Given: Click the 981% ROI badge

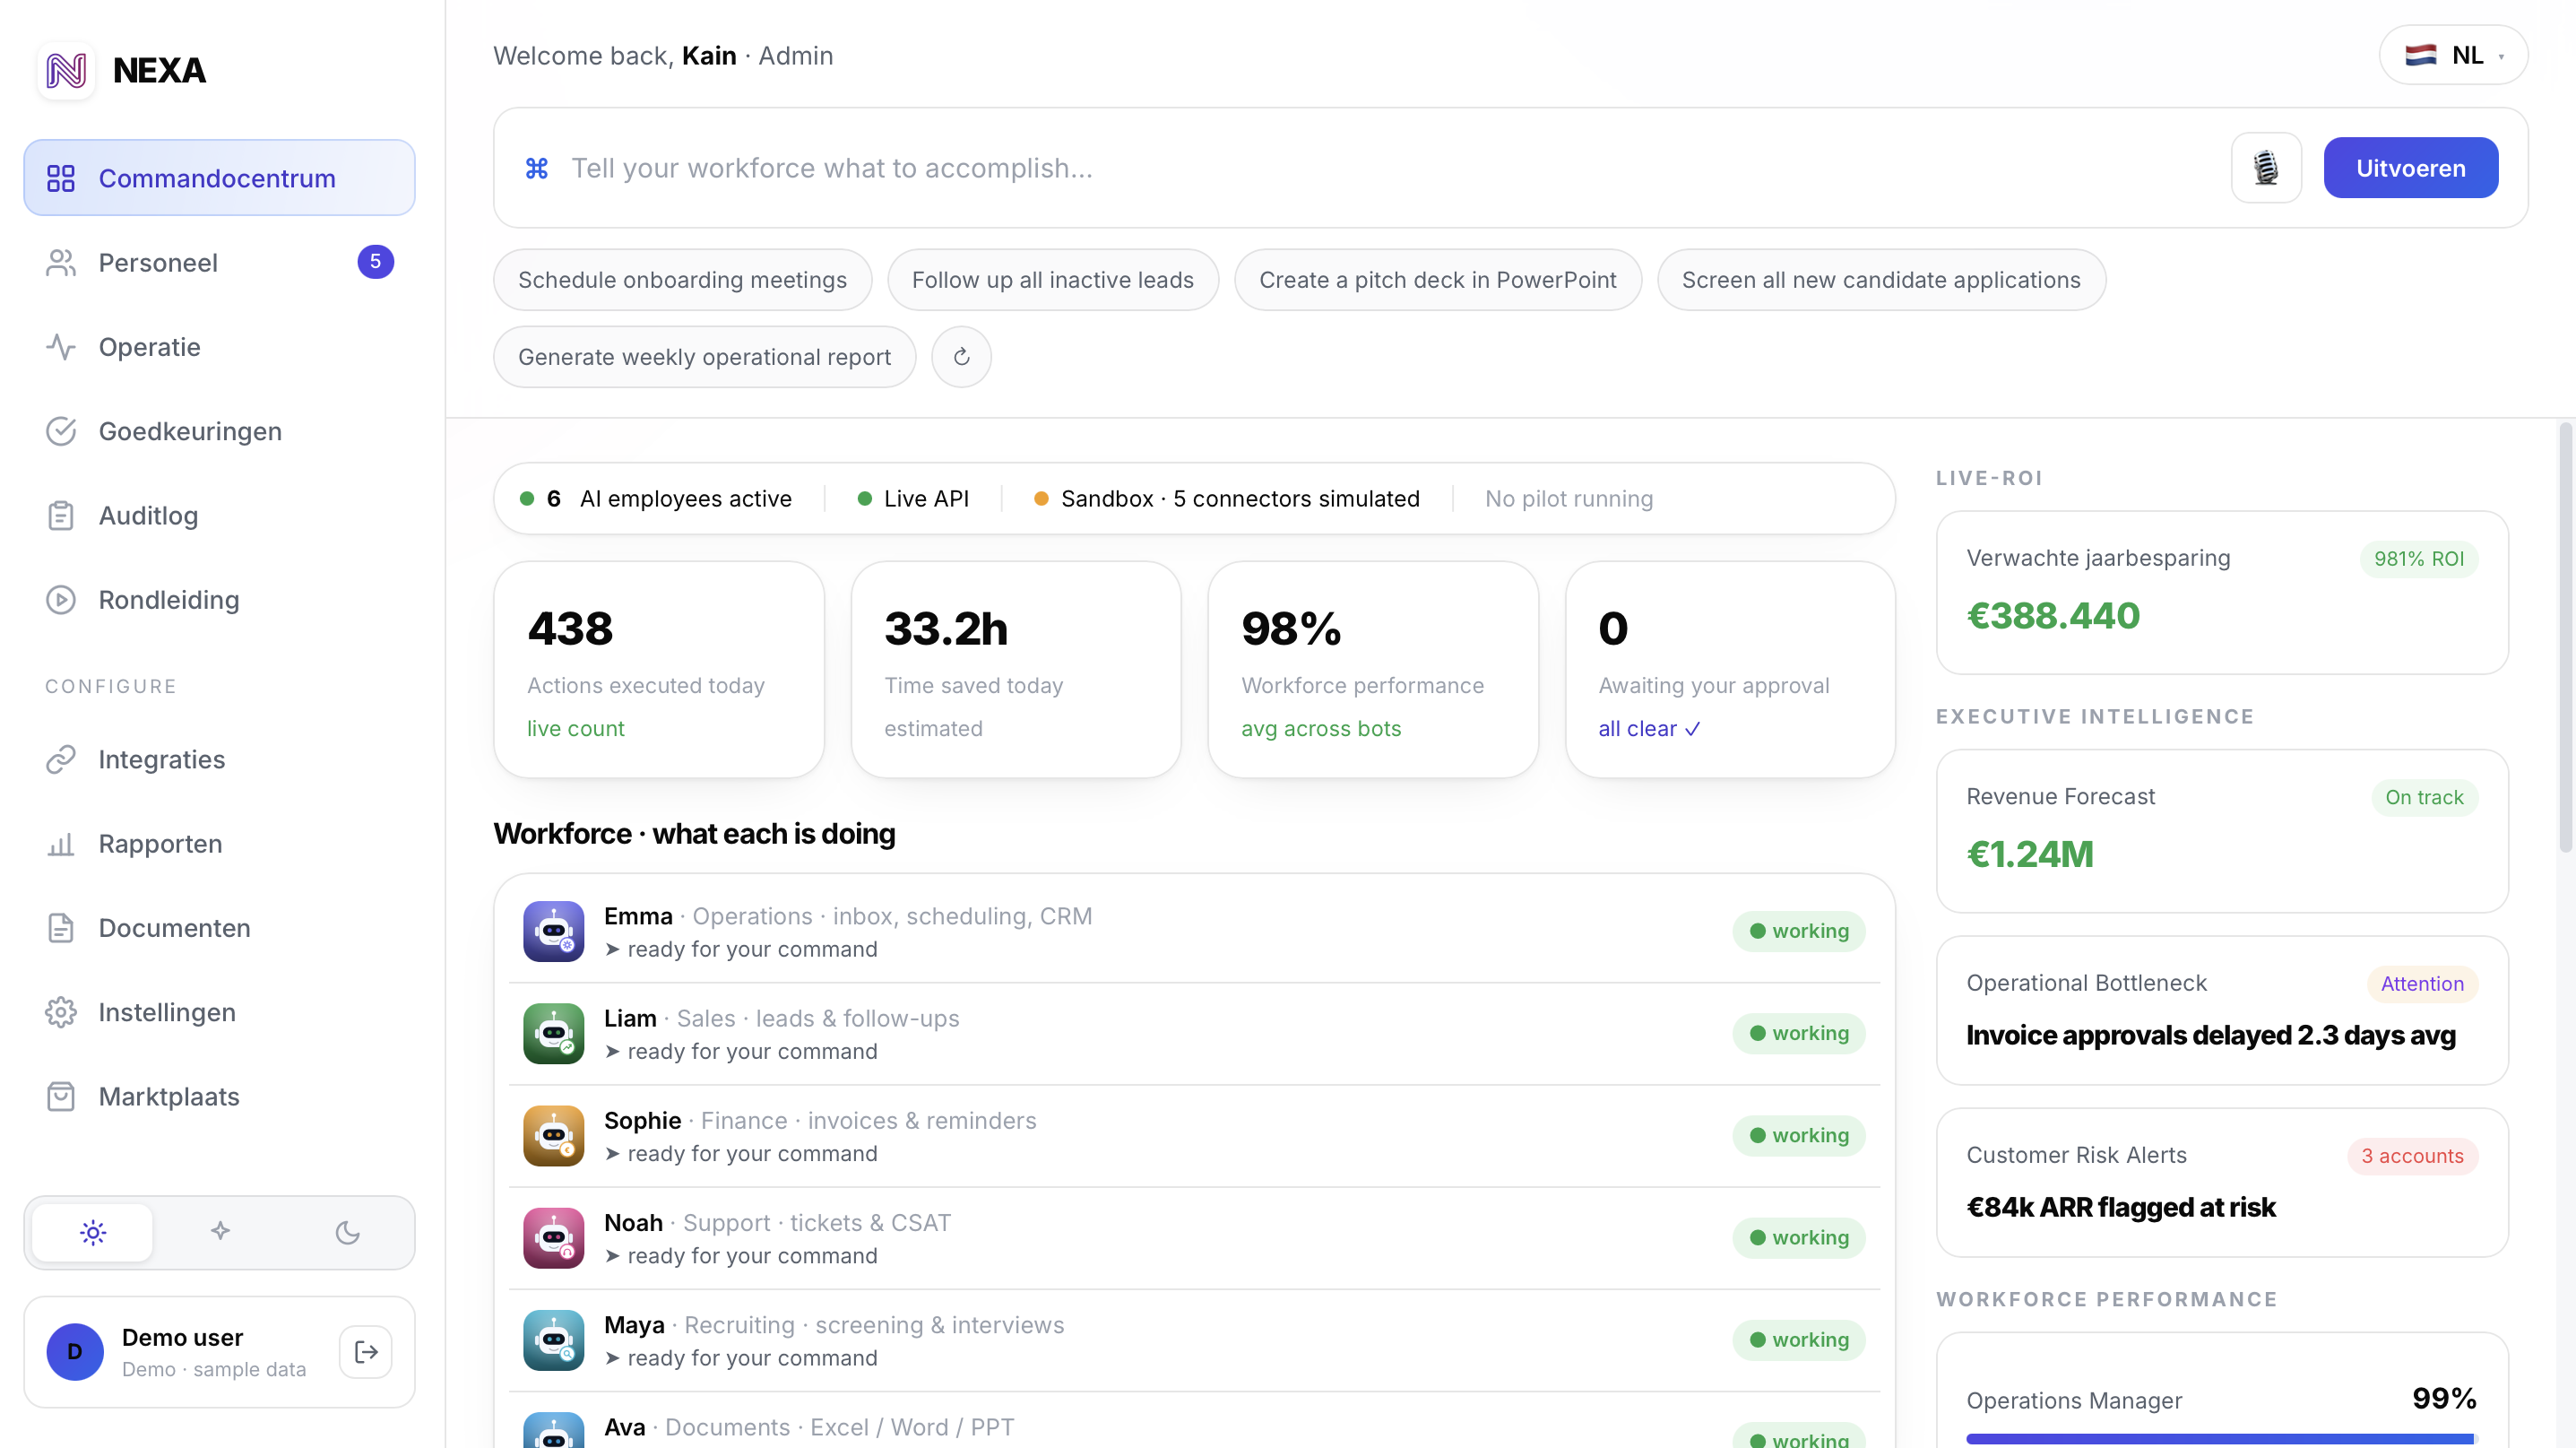Looking at the screenshot, I should [2419, 559].
